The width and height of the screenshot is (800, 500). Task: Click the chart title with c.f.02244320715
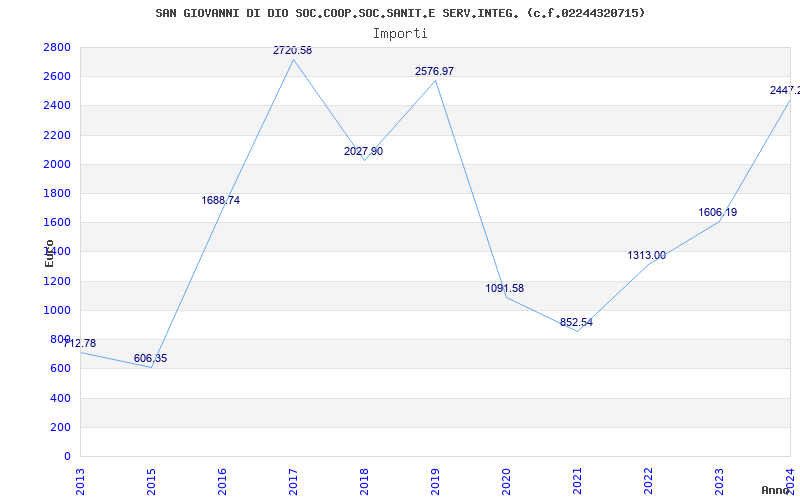coord(400,13)
